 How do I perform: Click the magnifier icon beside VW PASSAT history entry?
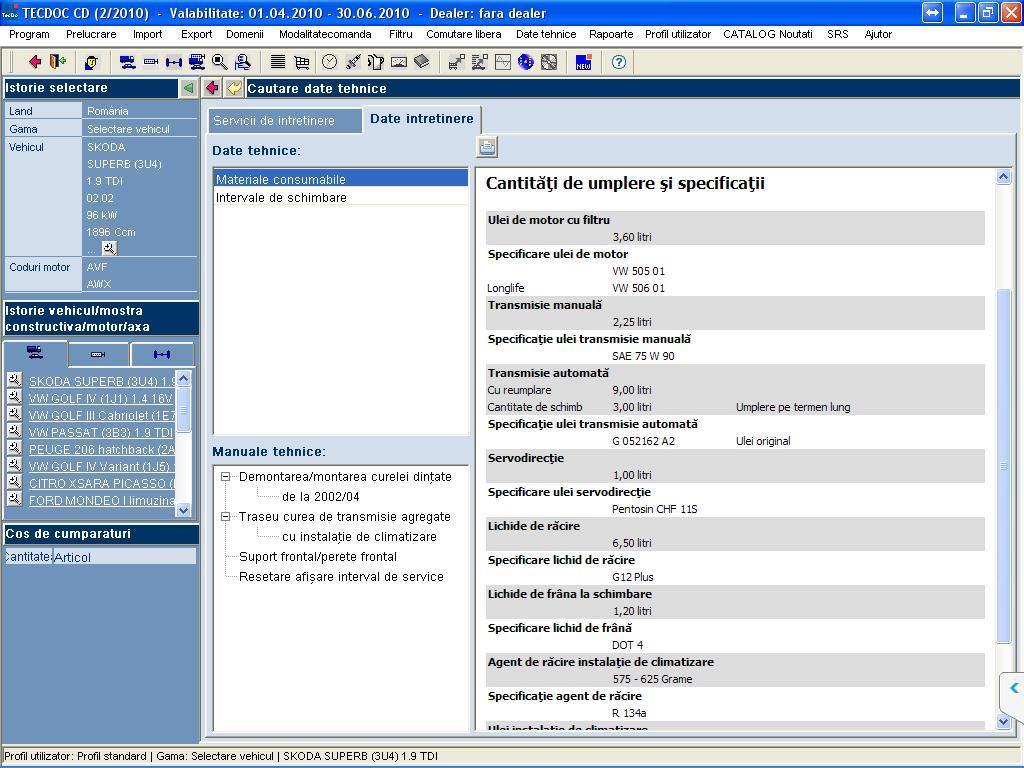[x=14, y=431]
